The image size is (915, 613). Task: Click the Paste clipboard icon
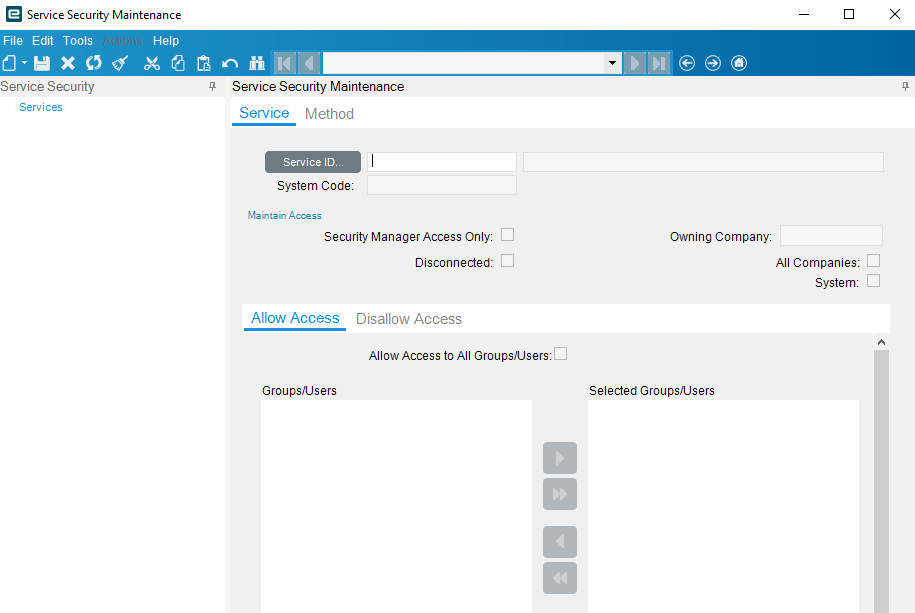tap(204, 63)
